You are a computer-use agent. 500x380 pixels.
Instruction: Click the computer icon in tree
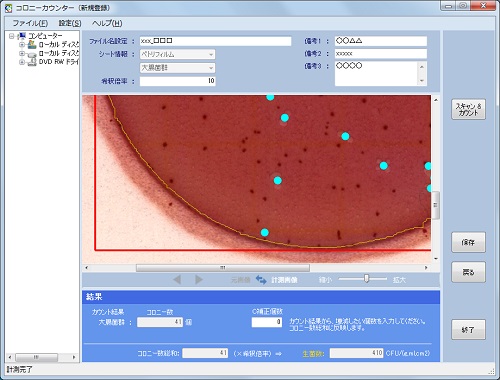coord(22,35)
